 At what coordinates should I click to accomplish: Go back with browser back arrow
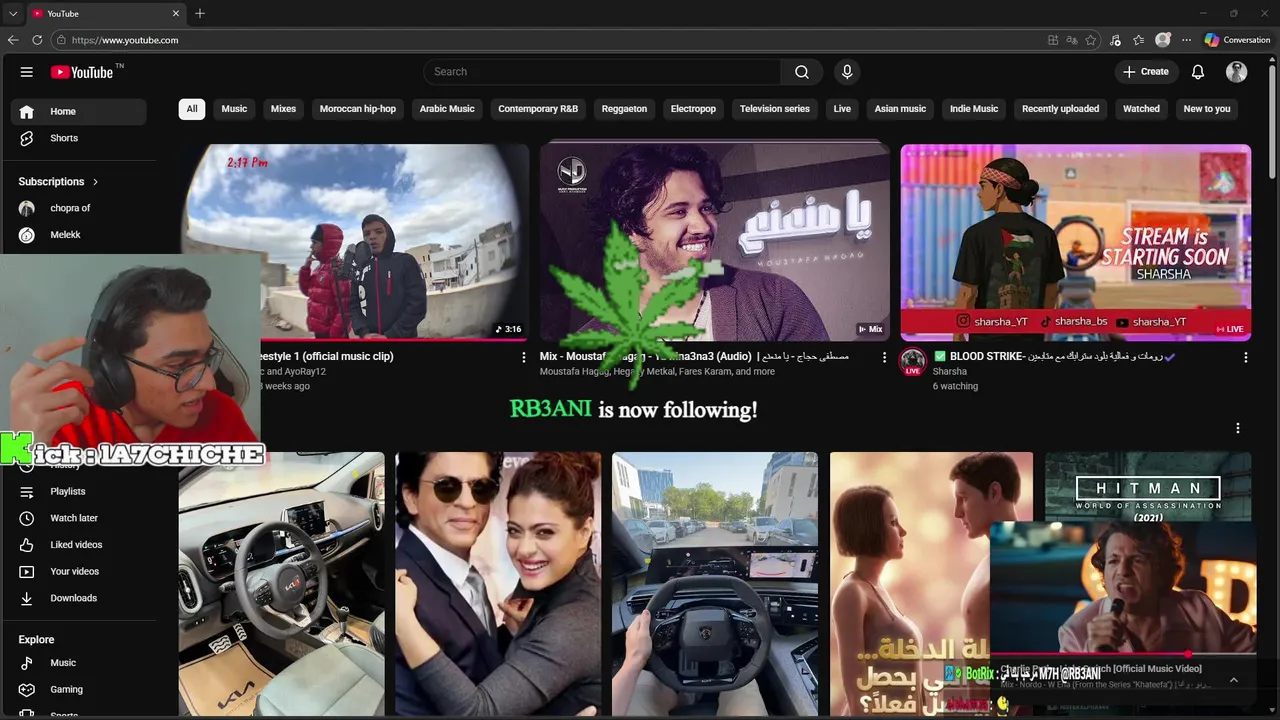(x=13, y=40)
